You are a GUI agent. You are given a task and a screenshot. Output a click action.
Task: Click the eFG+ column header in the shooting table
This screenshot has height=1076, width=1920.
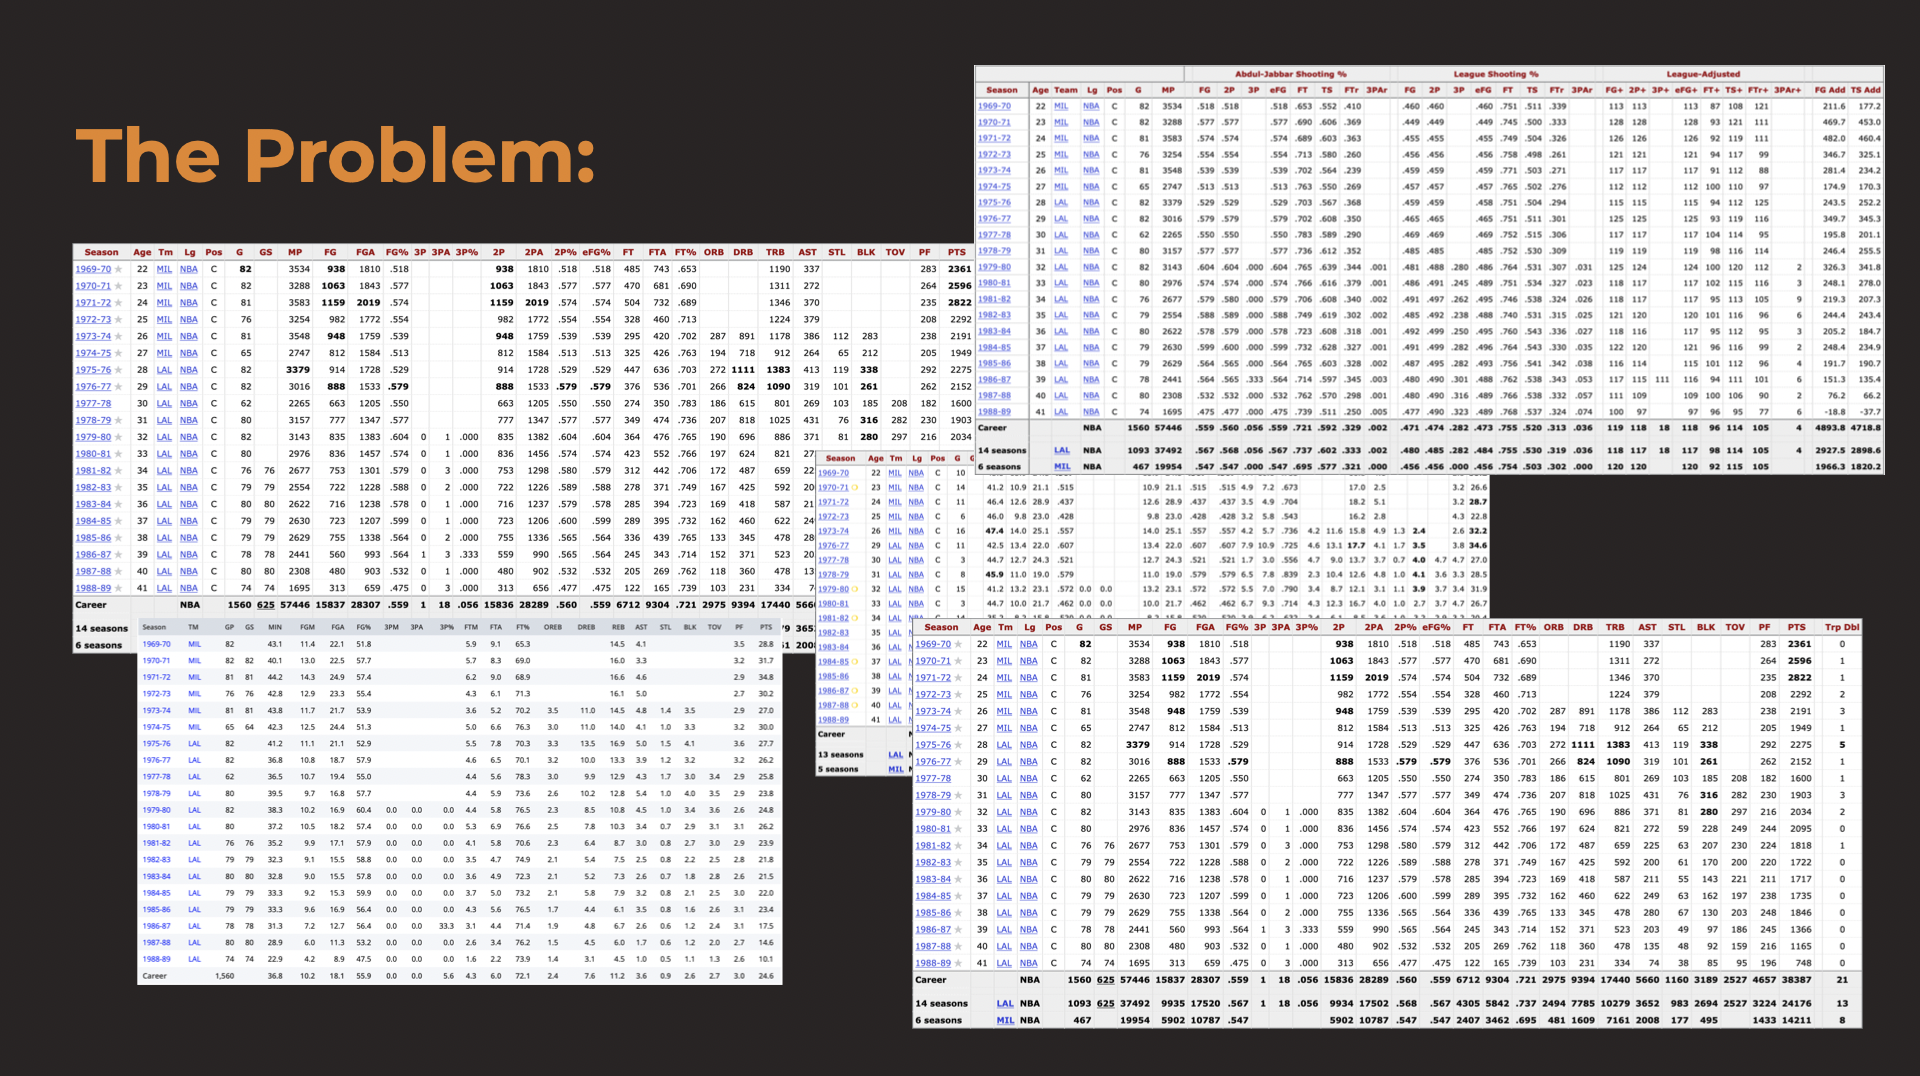(1686, 90)
